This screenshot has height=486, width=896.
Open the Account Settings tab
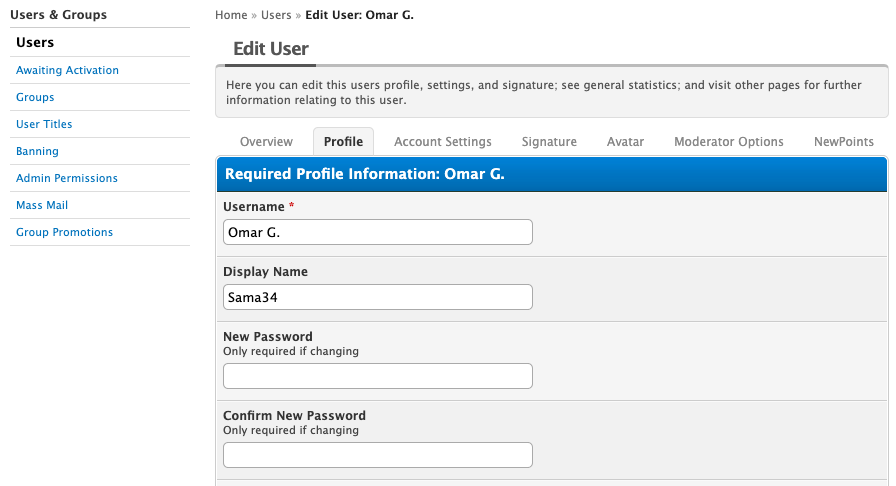442,142
